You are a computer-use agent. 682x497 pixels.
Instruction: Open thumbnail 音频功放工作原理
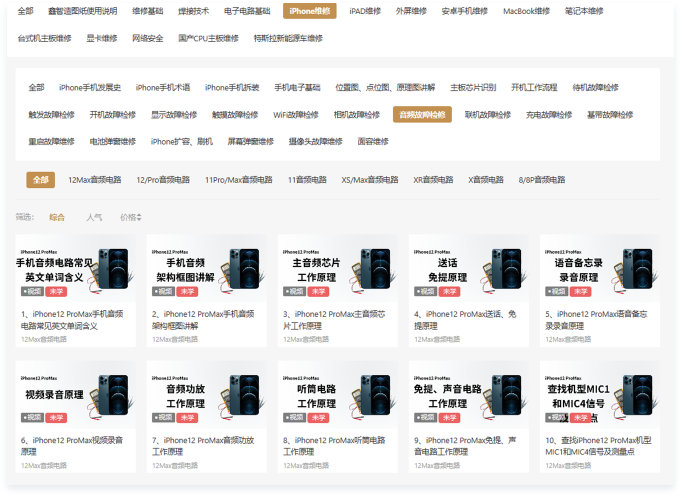(x=207, y=395)
